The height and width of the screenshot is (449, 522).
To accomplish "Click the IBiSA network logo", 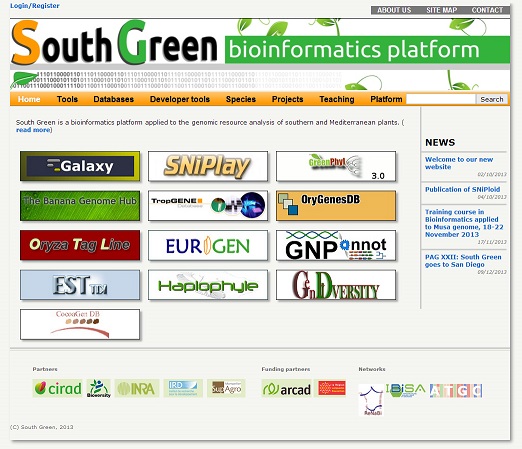I will click(x=406, y=390).
